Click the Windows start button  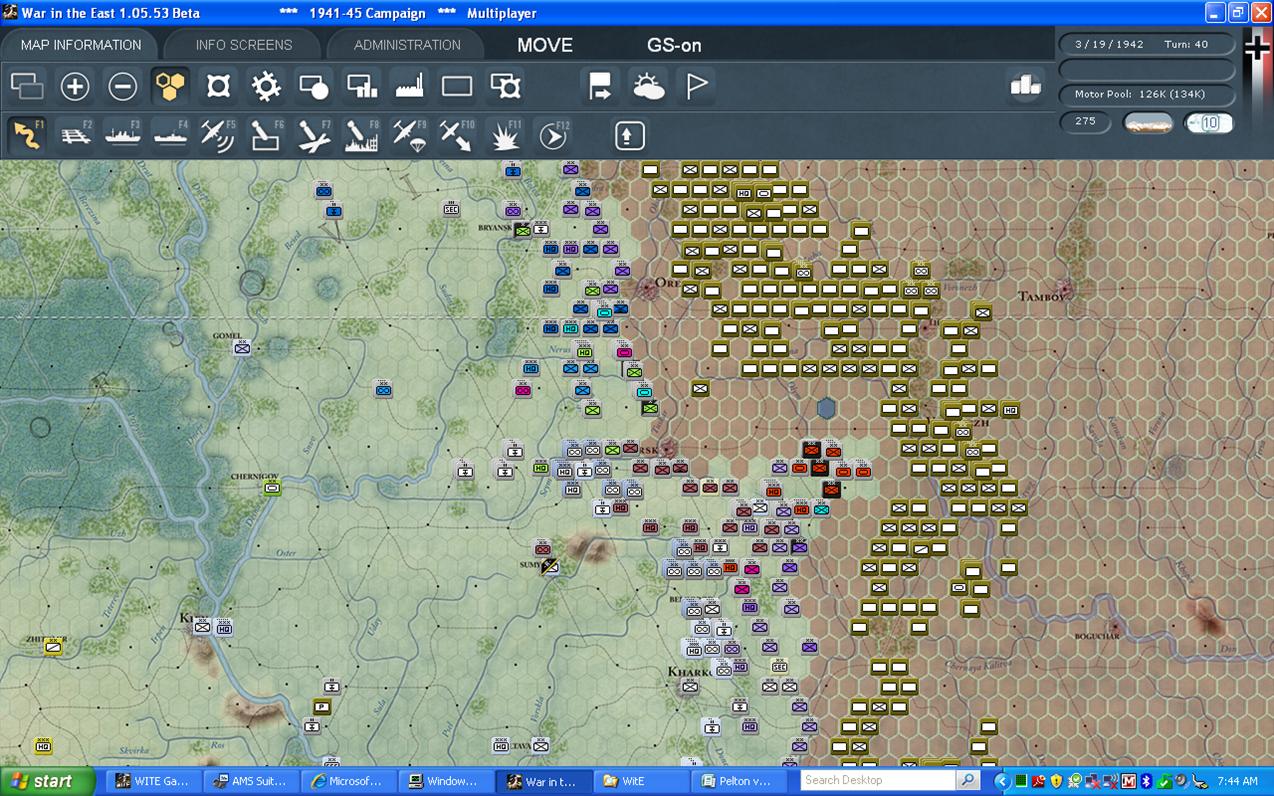pyautogui.click(x=48, y=781)
